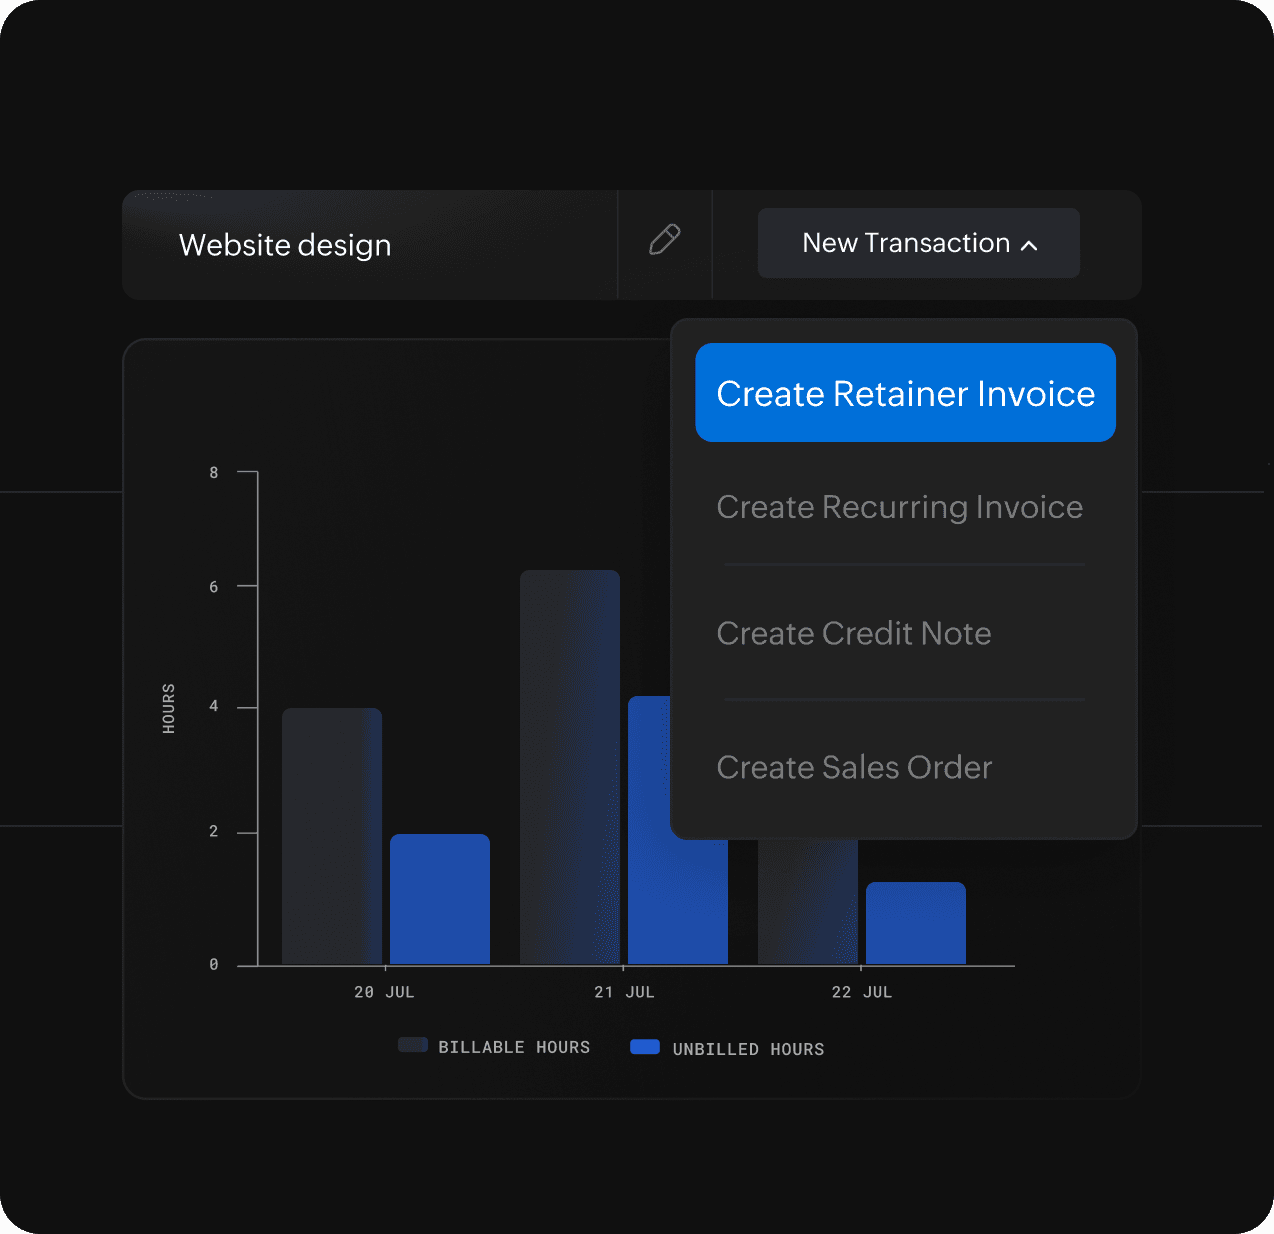Toggle the BILLABLE HOURS legend label

tap(514, 1047)
